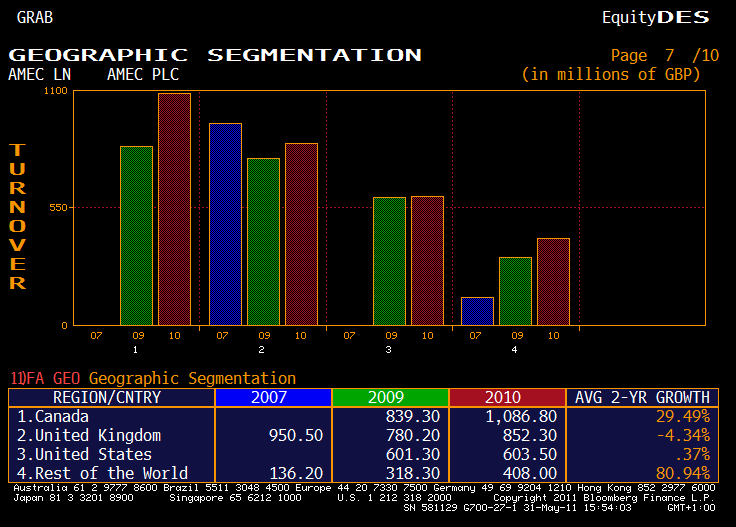Click United Kingdom's green 2009 chart bar

tap(263, 242)
